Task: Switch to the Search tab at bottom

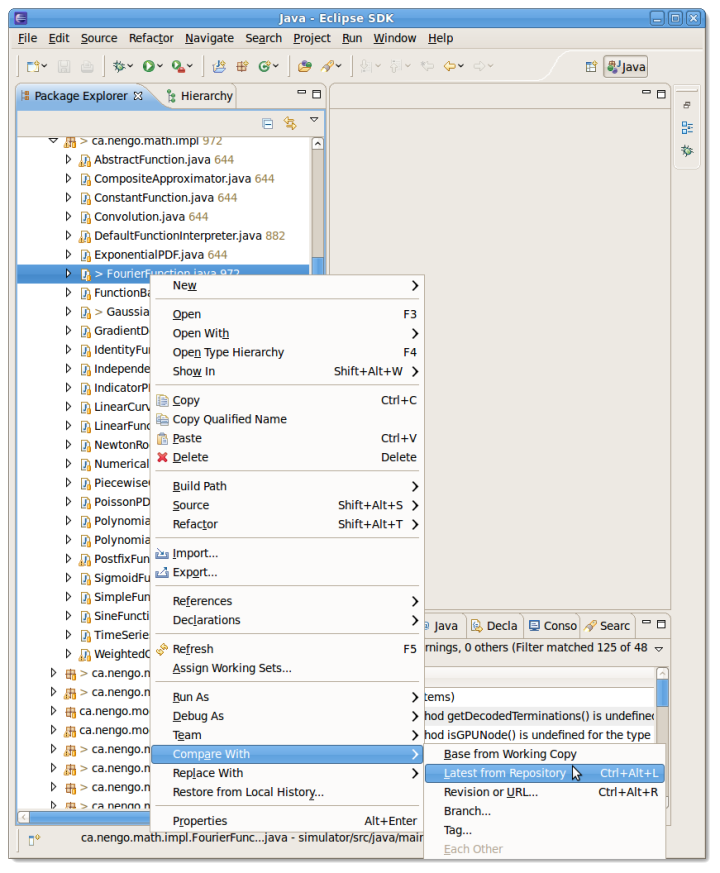Action: tap(606, 626)
